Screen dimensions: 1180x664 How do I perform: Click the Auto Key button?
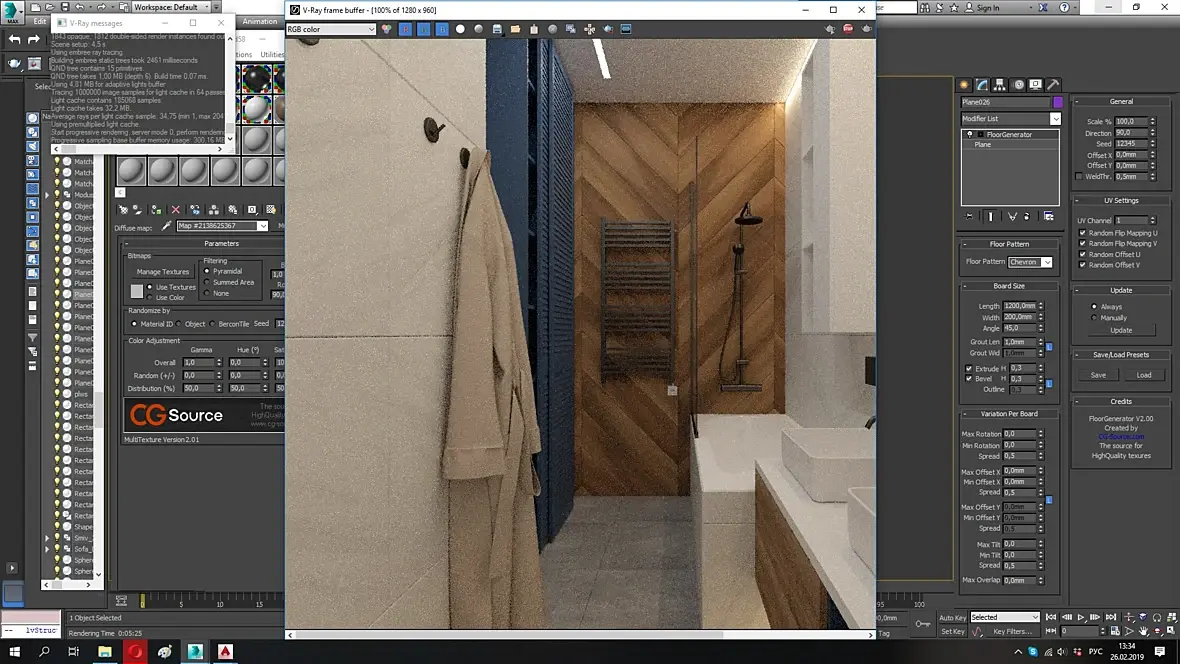click(x=952, y=617)
